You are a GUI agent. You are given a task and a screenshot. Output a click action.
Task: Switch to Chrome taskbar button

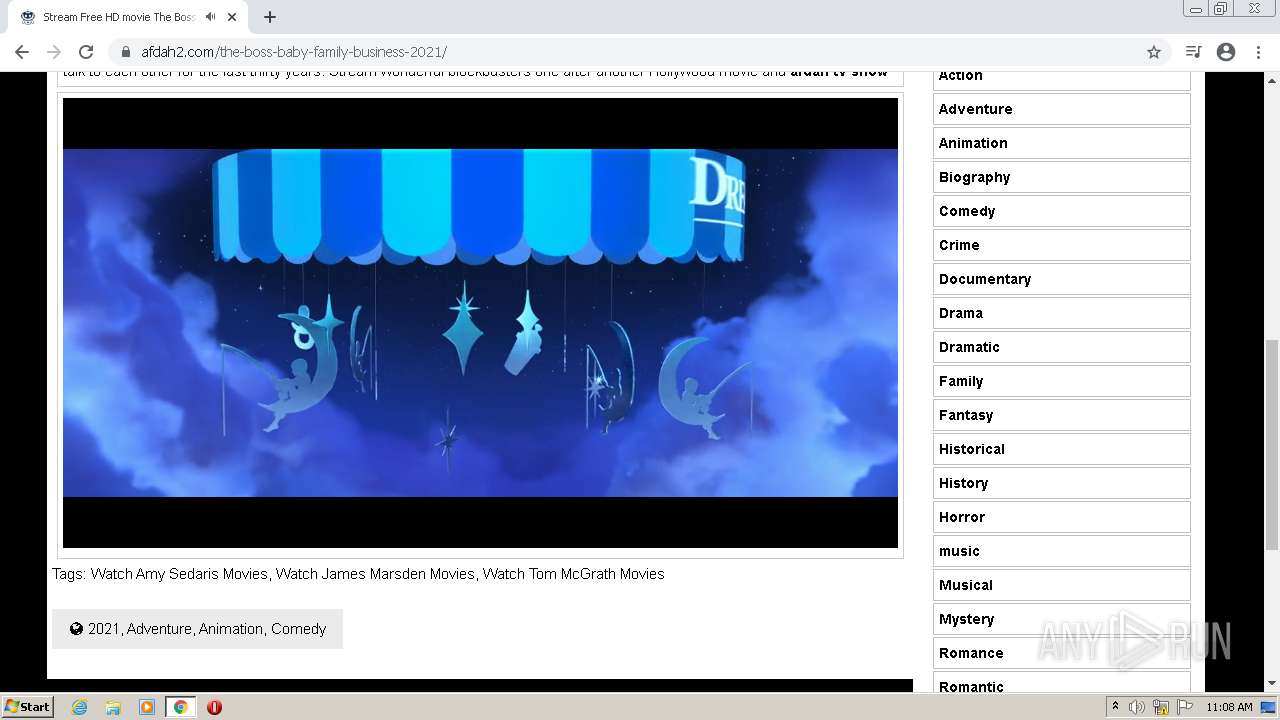click(x=181, y=707)
